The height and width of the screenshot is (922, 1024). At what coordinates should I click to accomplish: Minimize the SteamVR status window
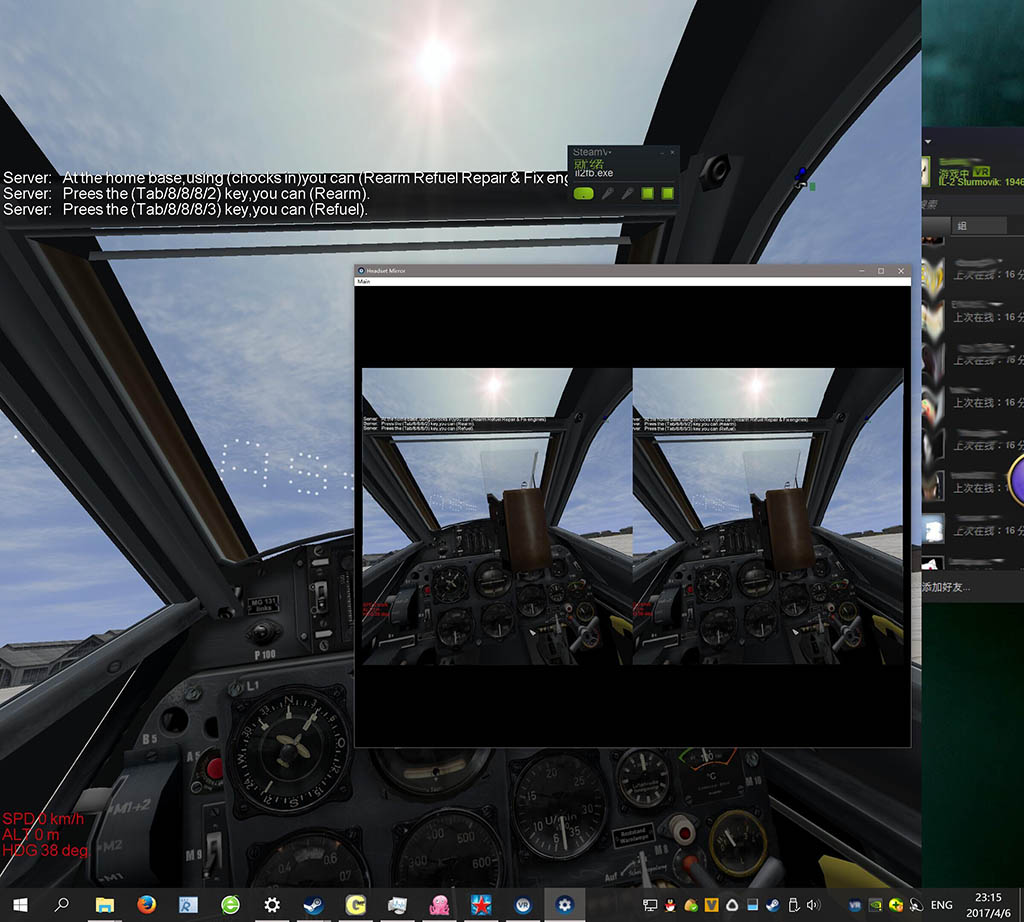662,153
